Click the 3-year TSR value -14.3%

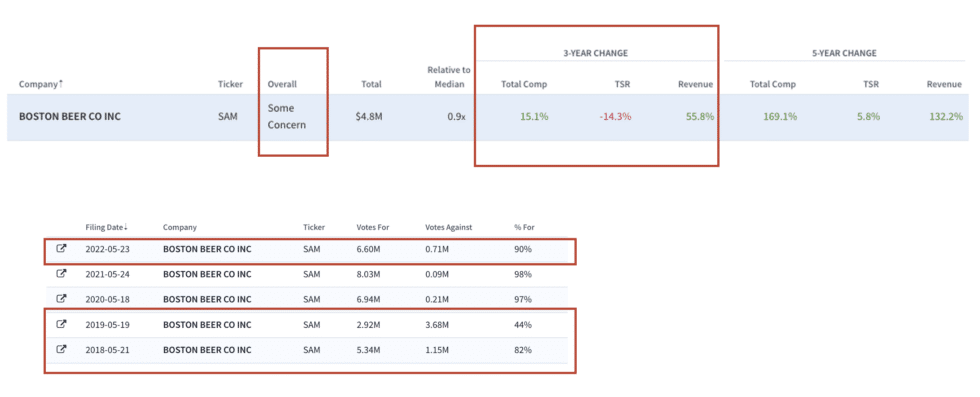coord(616,117)
